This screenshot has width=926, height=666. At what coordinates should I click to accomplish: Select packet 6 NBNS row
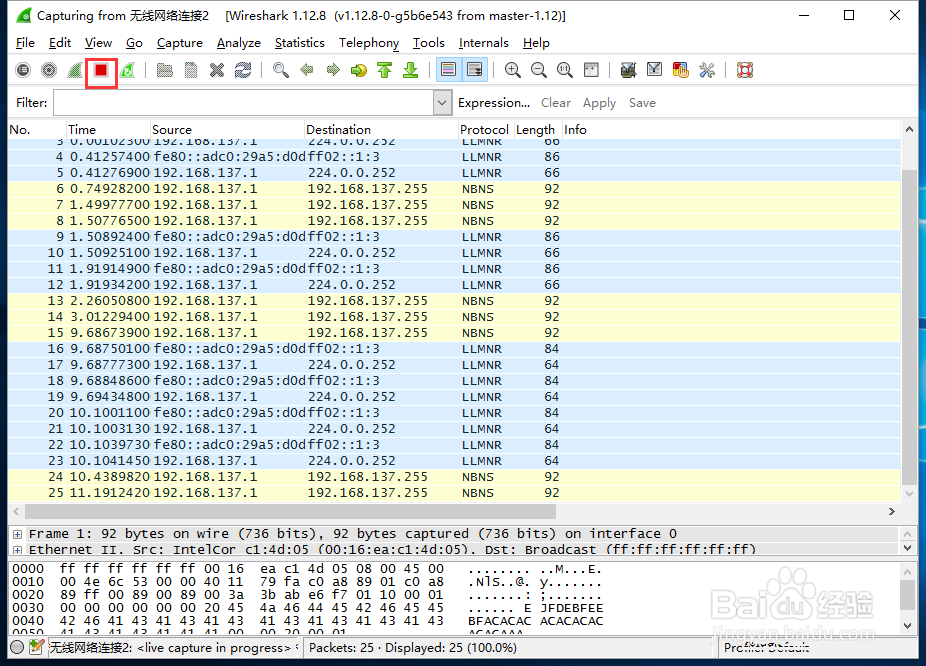[x=454, y=189]
